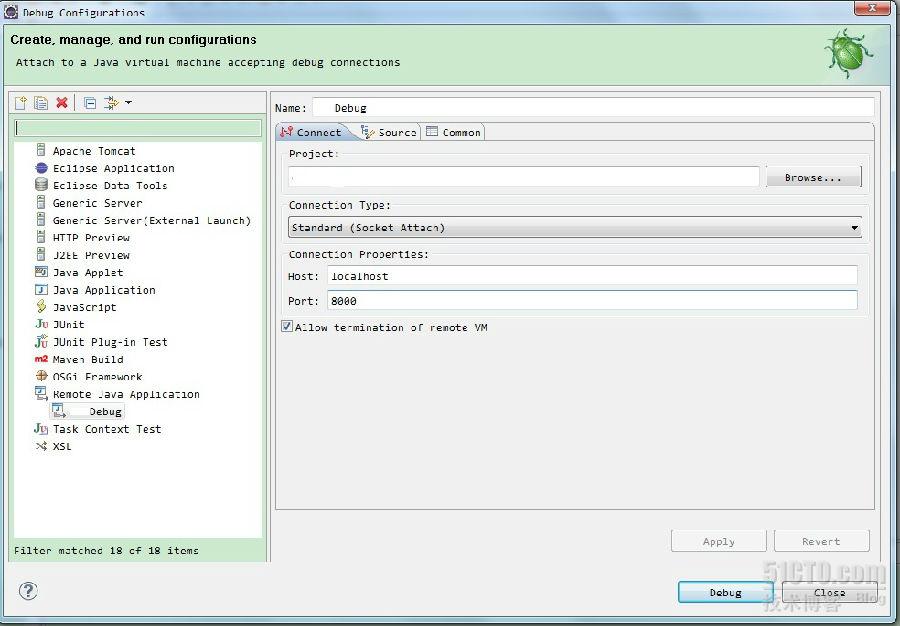Click the Task Context Test icon
The height and width of the screenshot is (626, 900).
click(x=41, y=429)
